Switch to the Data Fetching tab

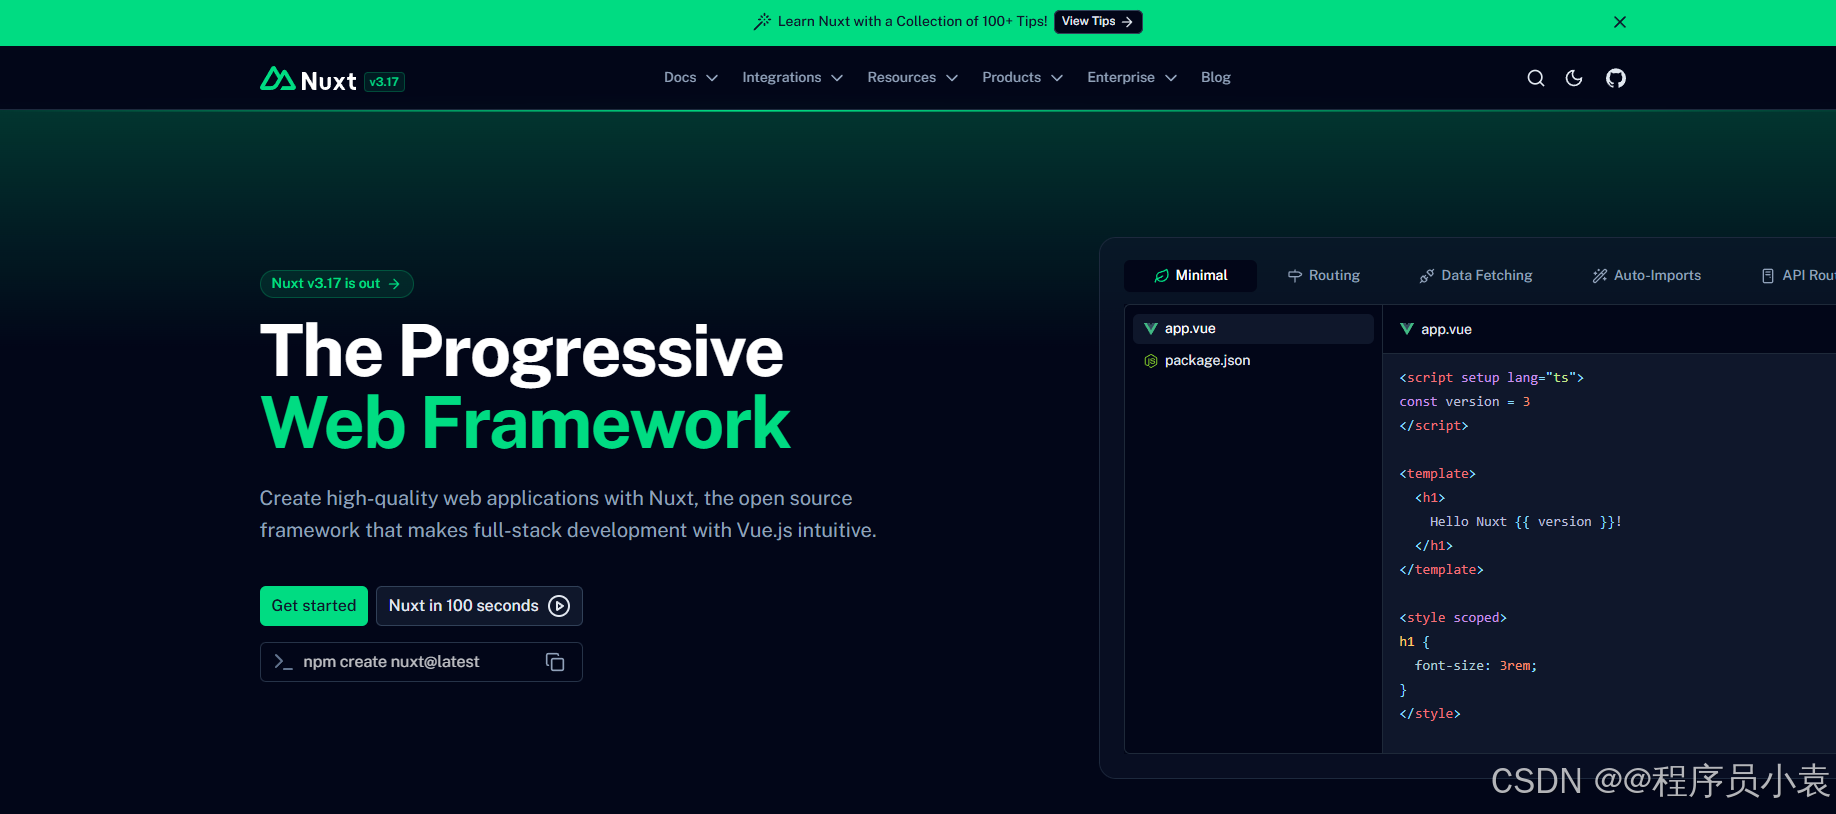tap(1475, 276)
